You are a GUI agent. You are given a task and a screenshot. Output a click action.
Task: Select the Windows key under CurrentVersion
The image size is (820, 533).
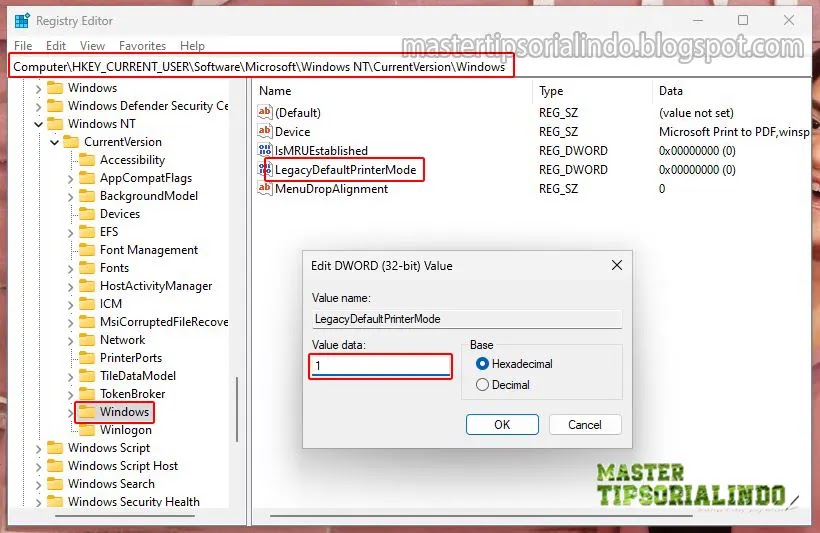click(124, 412)
